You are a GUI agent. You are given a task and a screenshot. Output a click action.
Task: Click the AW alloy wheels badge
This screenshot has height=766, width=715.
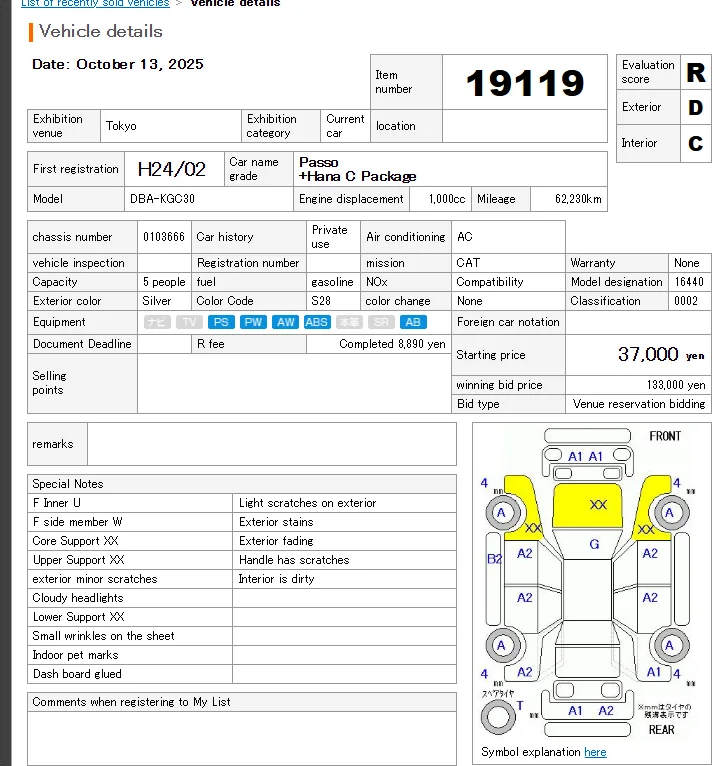[285, 322]
